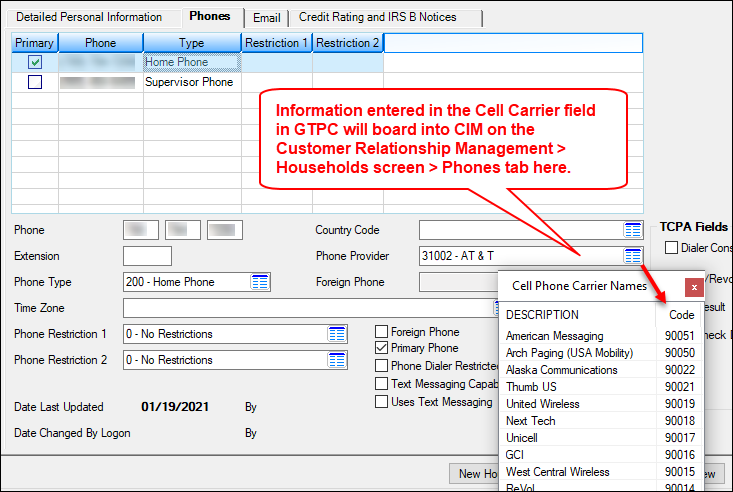The width and height of the screenshot is (733, 492).
Task: Click the New Household button
Action: (474, 474)
